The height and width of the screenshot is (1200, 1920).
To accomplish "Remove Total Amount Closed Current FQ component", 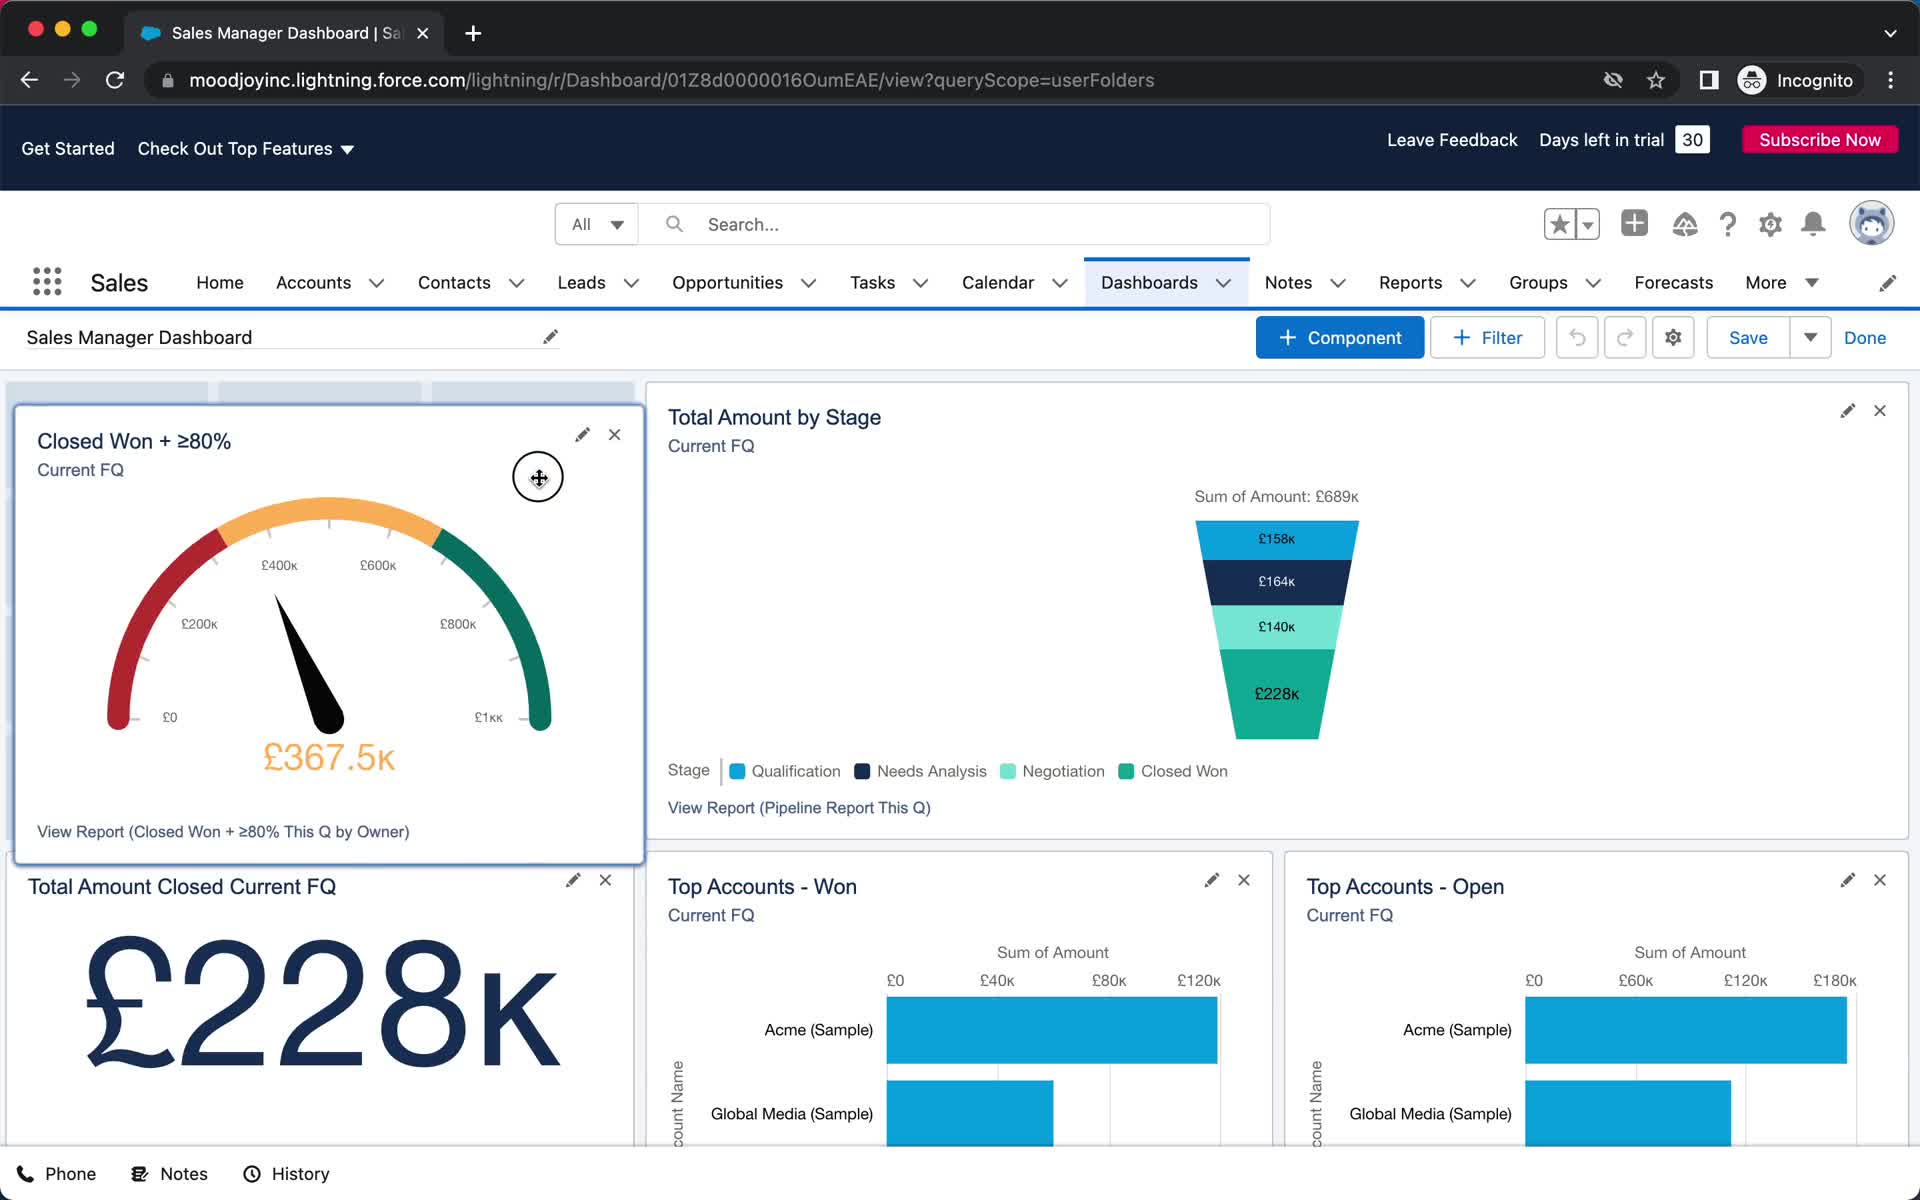I will coord(605,880).
